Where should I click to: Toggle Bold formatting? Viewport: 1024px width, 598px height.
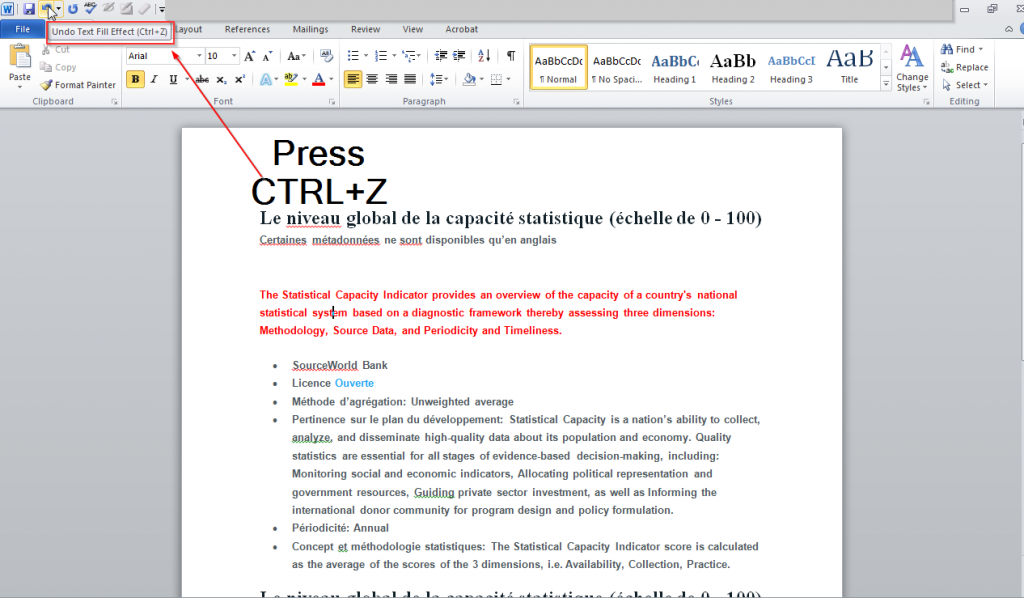135,79
